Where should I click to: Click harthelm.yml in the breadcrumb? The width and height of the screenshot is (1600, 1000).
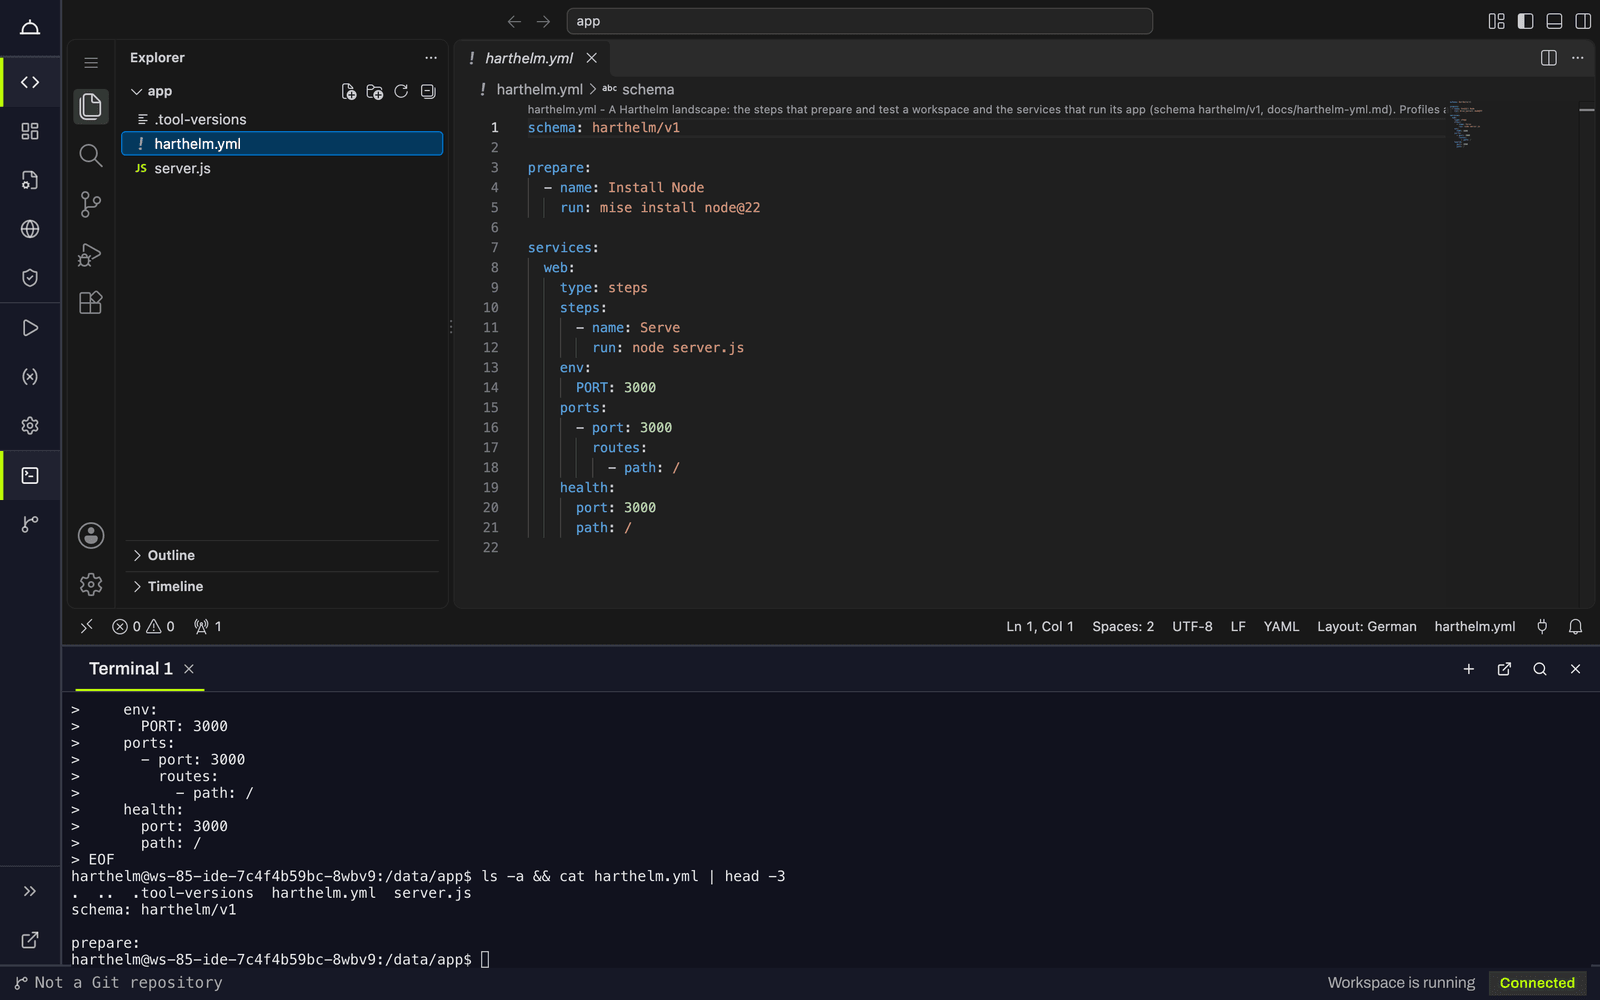539,89
